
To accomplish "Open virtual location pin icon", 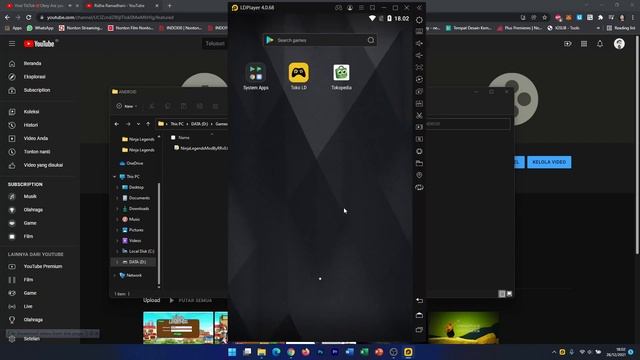I will (419, 175).
